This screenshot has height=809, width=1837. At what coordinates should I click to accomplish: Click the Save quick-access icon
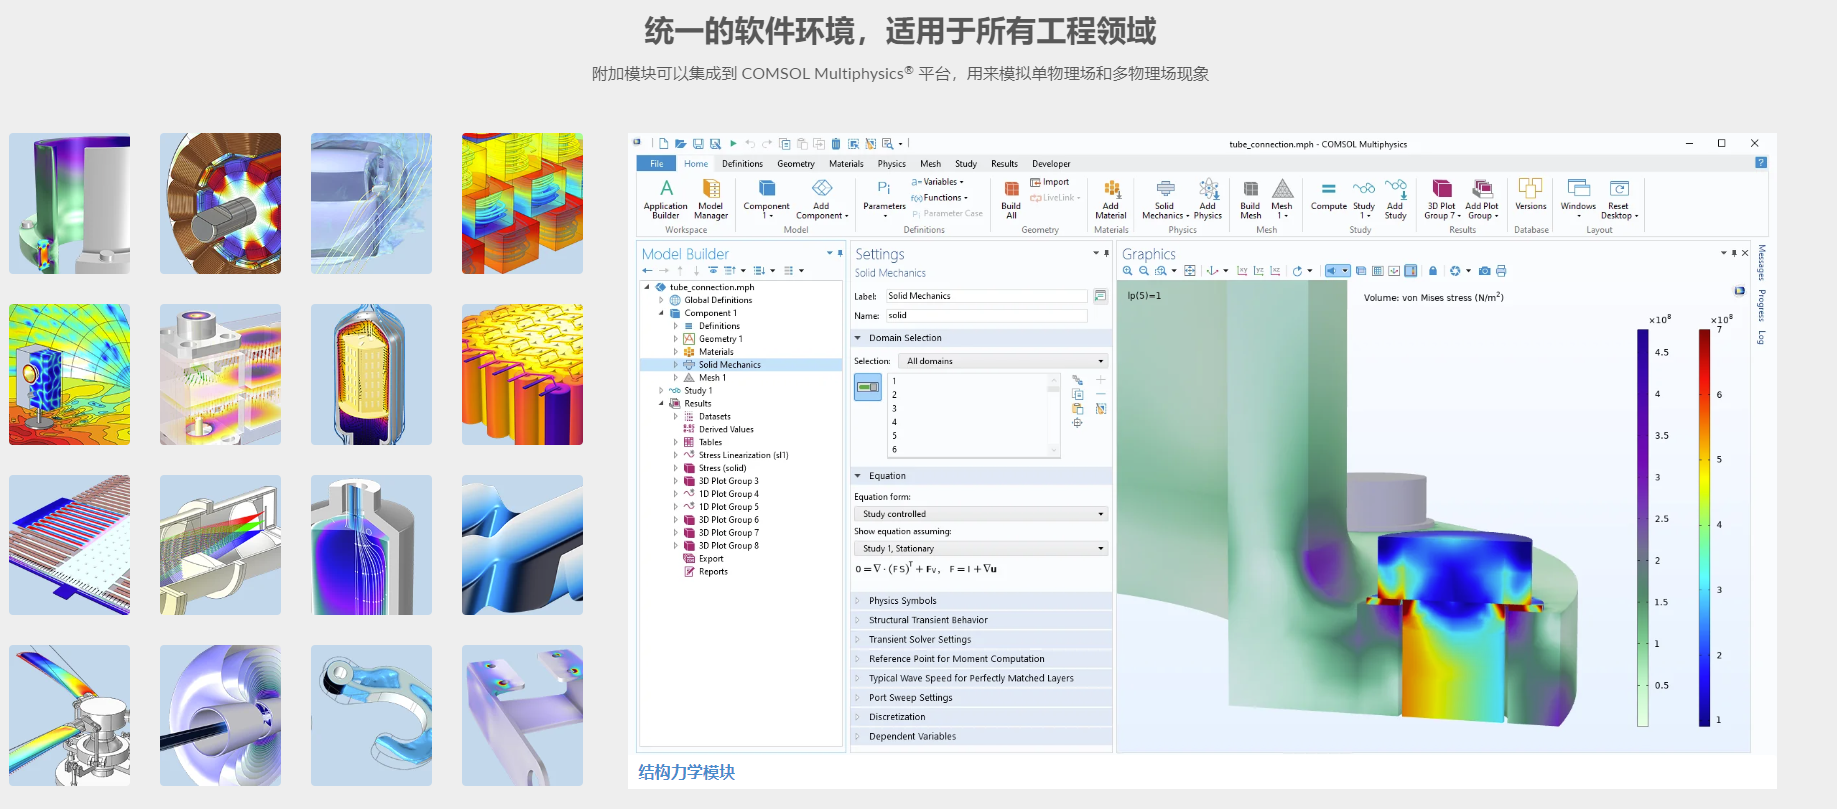pos(698,144)
